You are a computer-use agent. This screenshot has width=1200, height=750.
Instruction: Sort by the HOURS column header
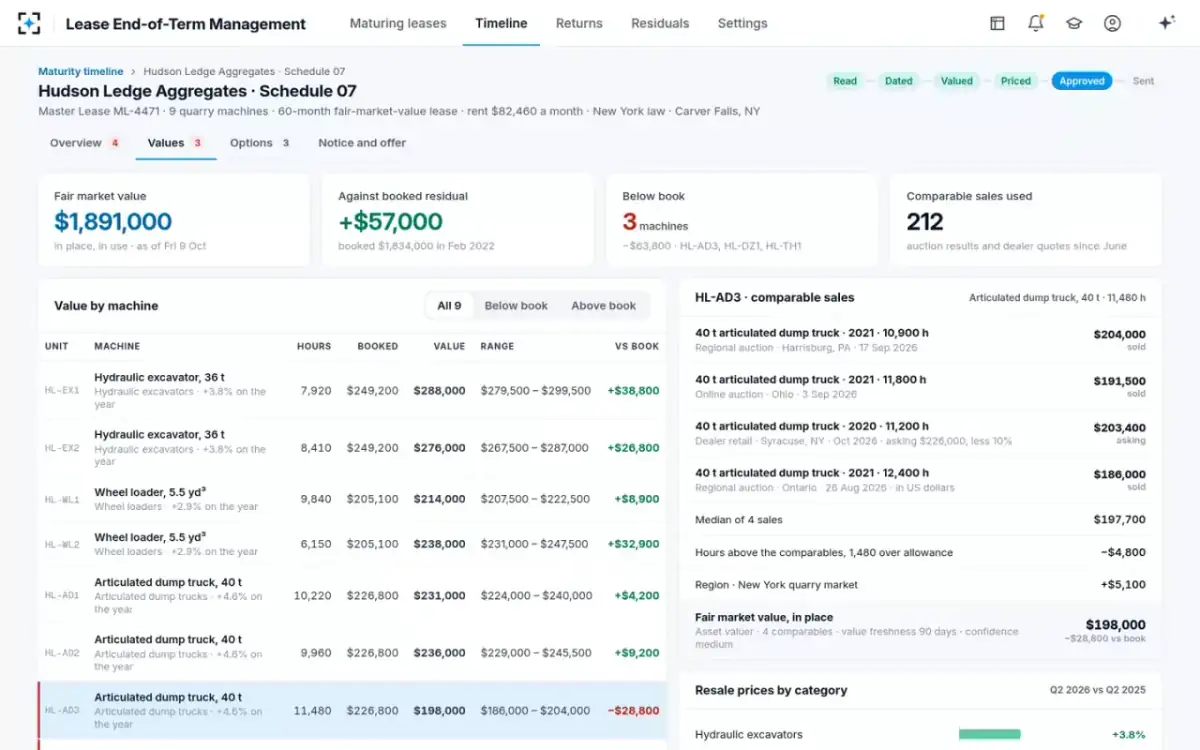(x=314, y=346)
